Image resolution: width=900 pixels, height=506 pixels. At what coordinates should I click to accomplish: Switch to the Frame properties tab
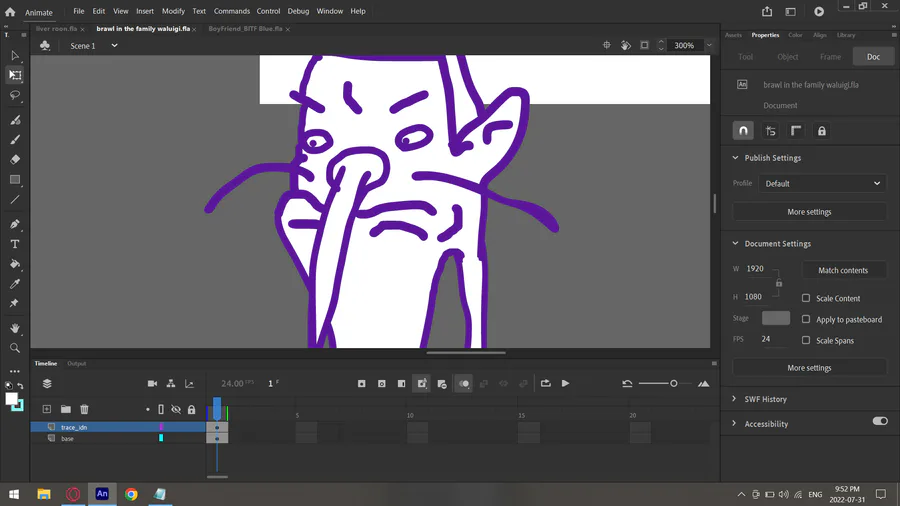[x=830, y=56]
